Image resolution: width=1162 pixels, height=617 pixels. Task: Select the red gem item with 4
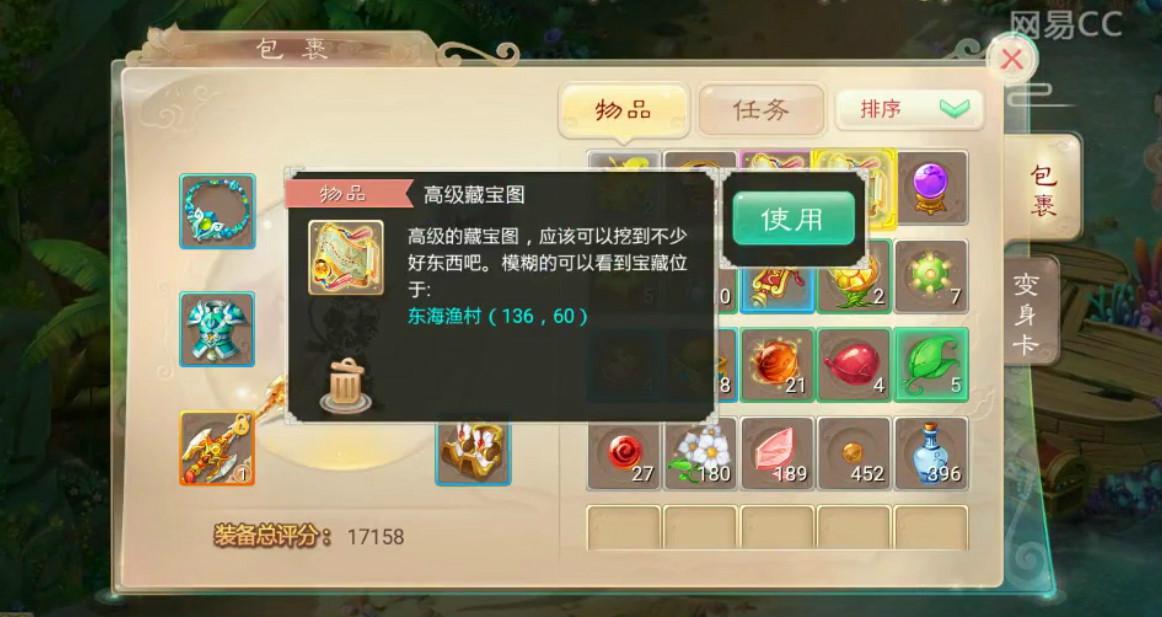(854, 364)
